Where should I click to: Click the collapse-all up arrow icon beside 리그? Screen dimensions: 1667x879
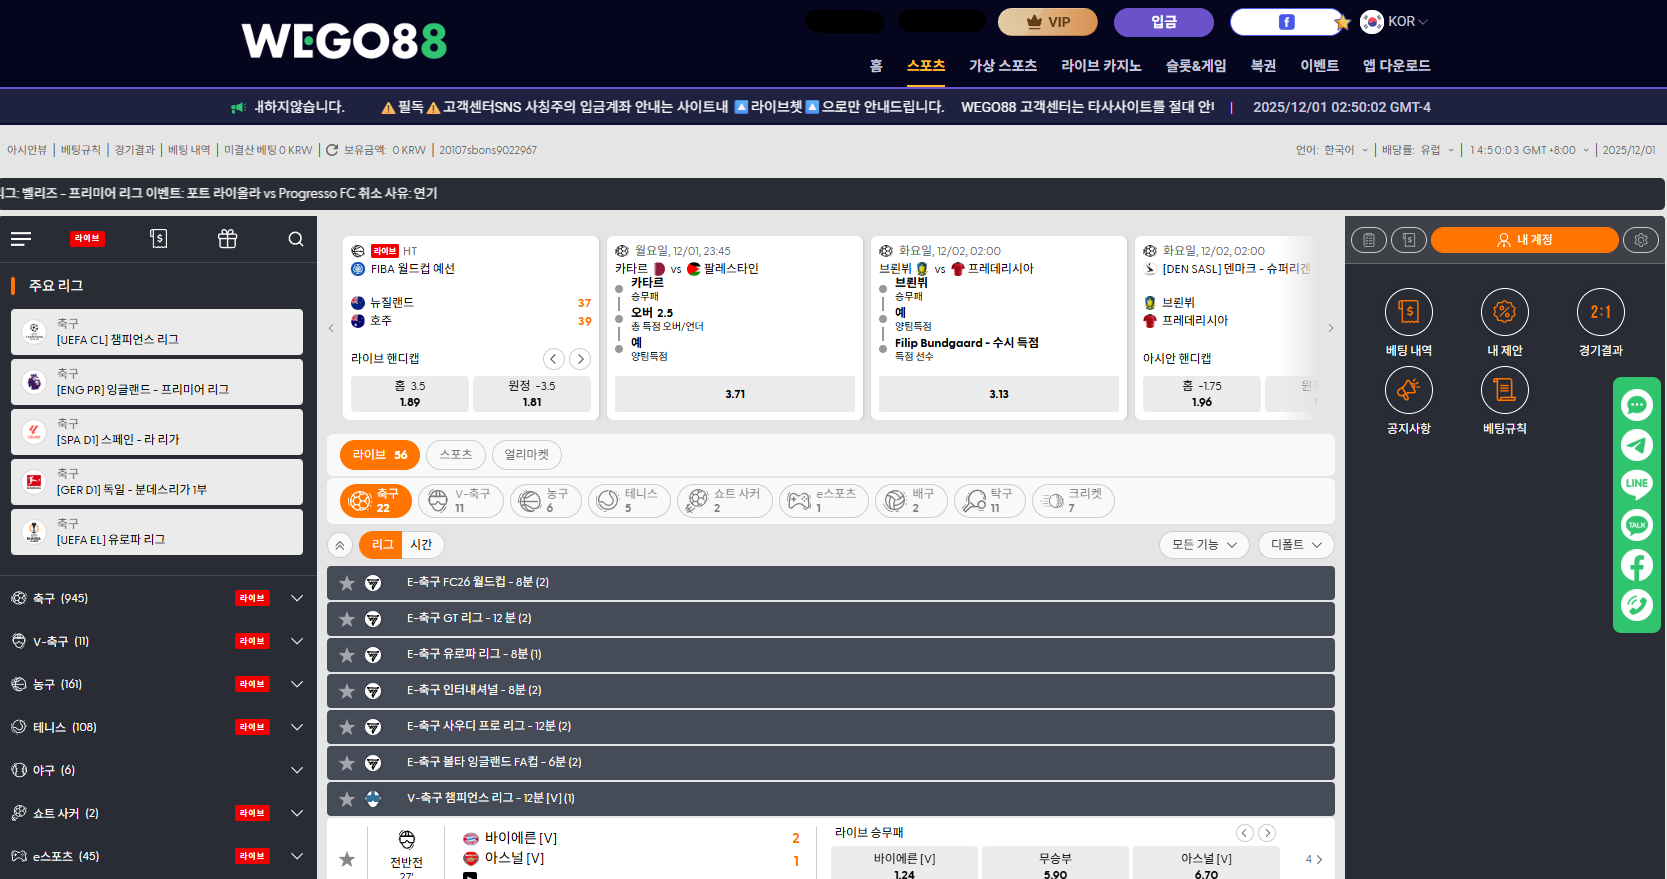tap(340, 545)
